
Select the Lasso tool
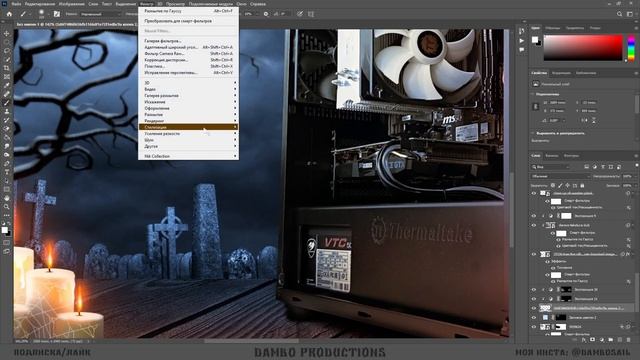coord(7,51)
